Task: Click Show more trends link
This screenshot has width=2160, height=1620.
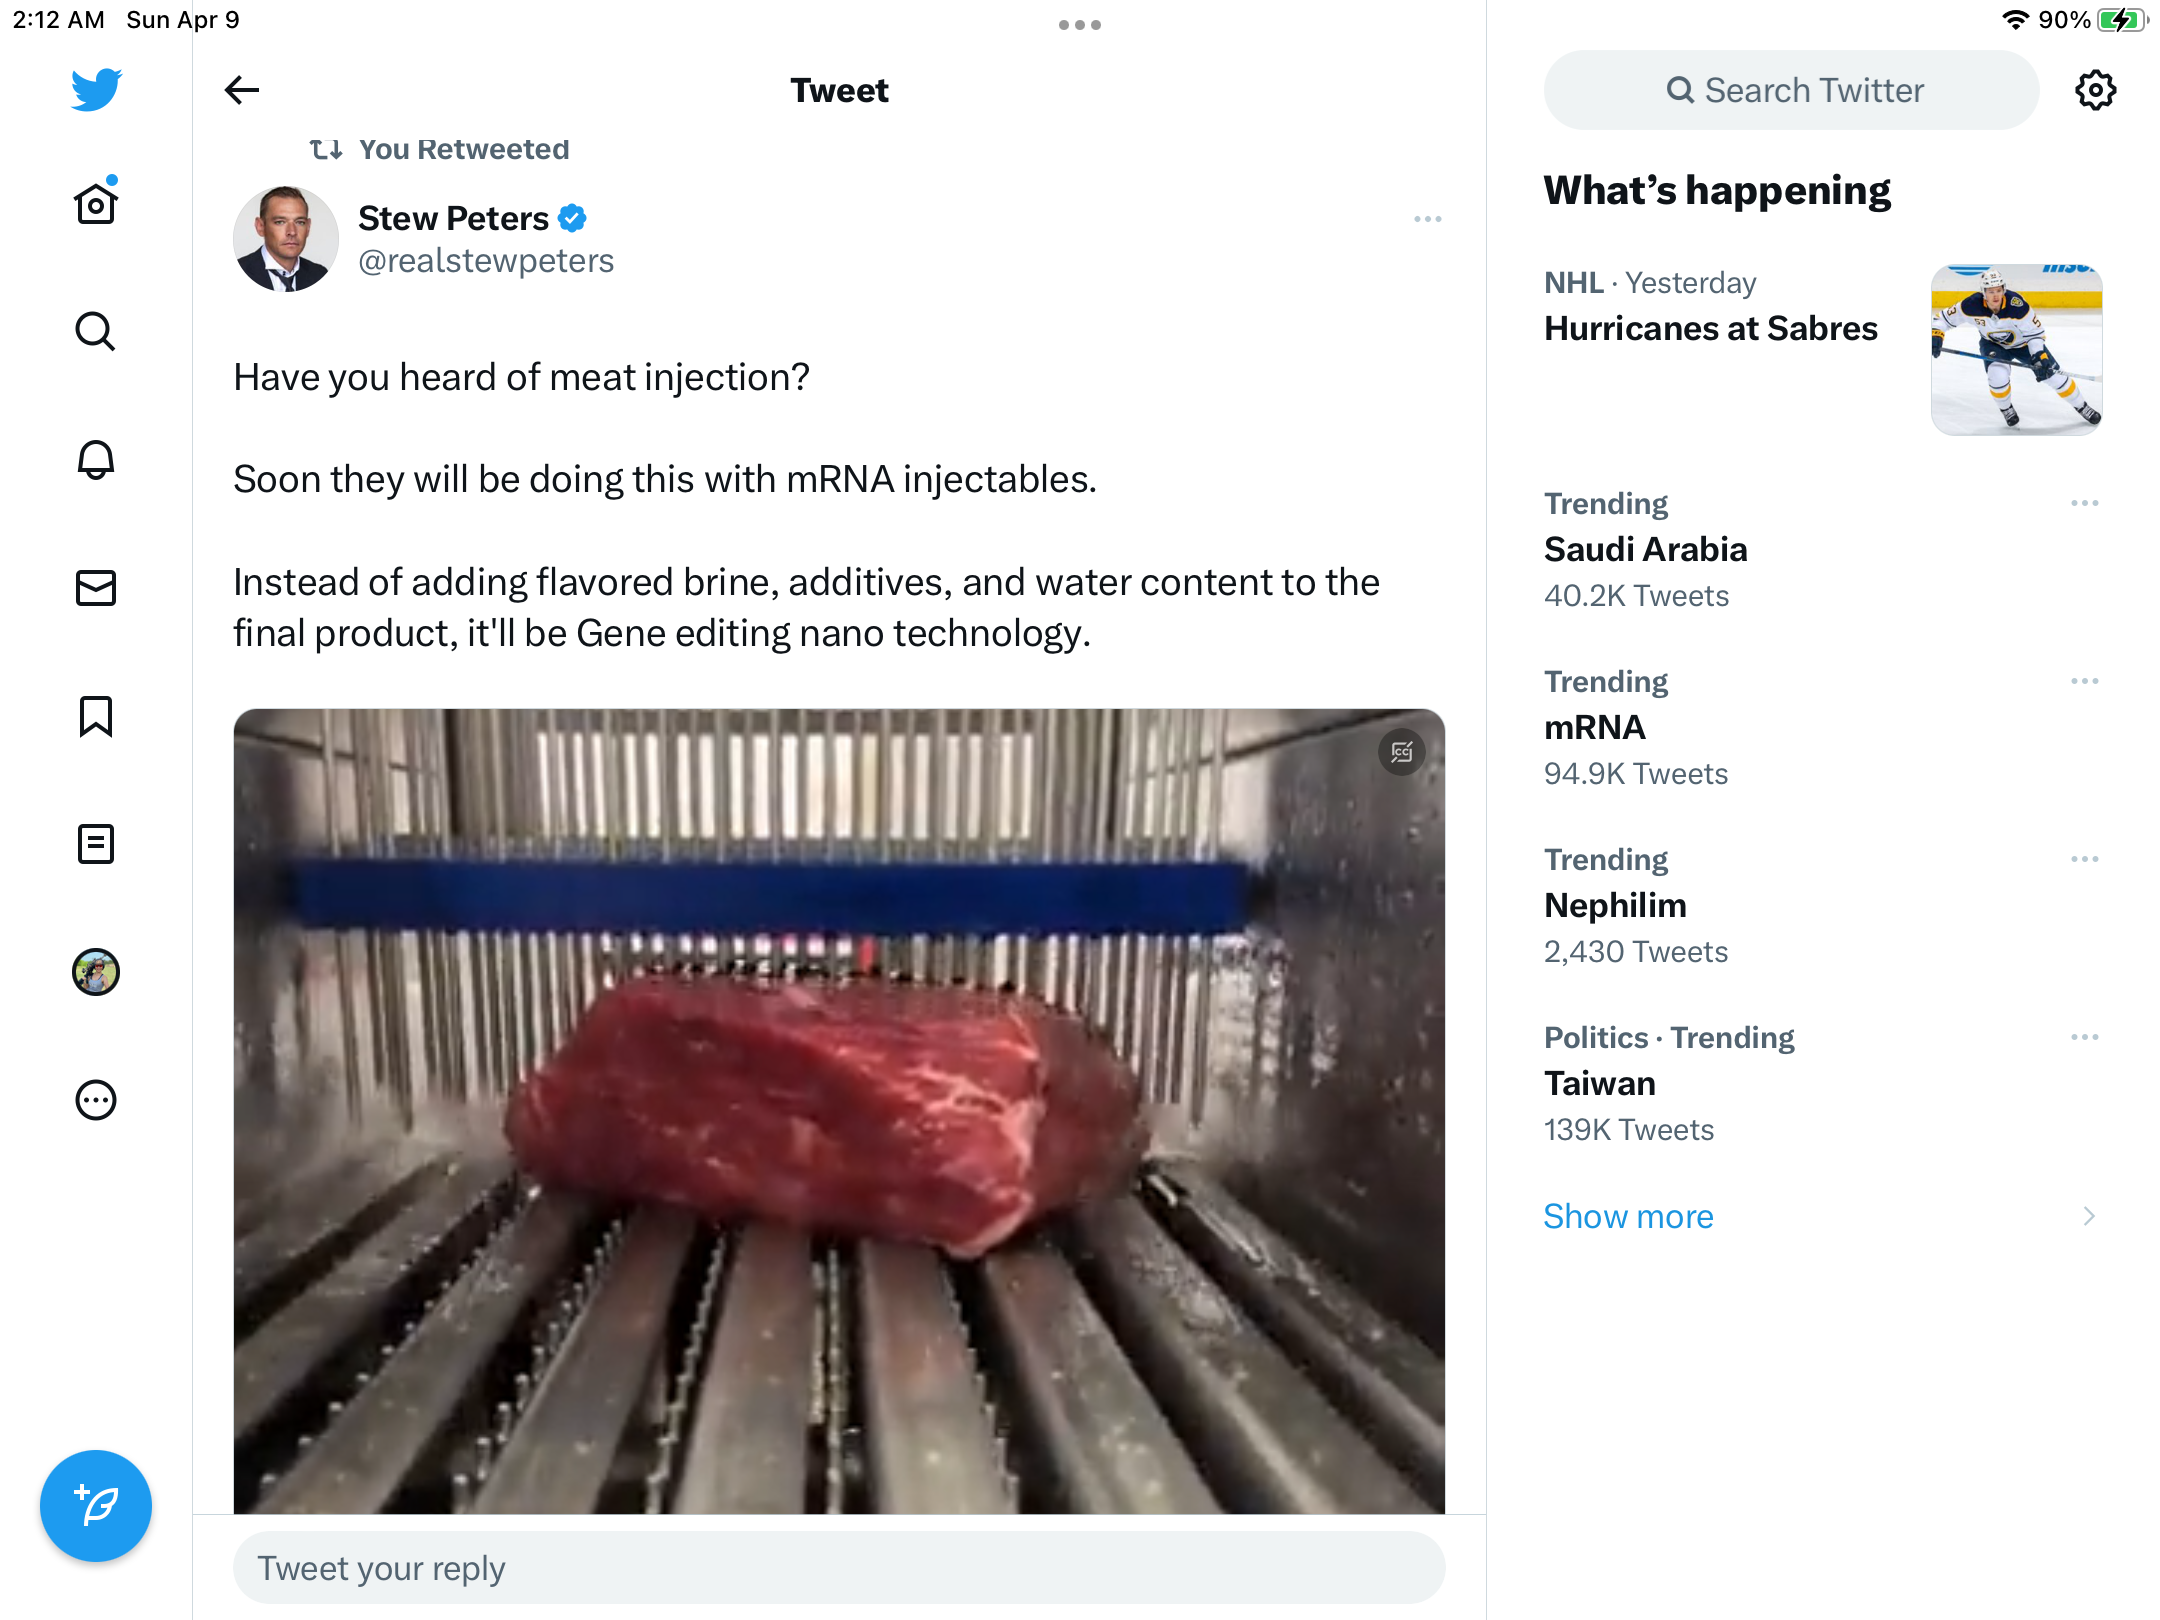Action: [x=1628, y=1216]
